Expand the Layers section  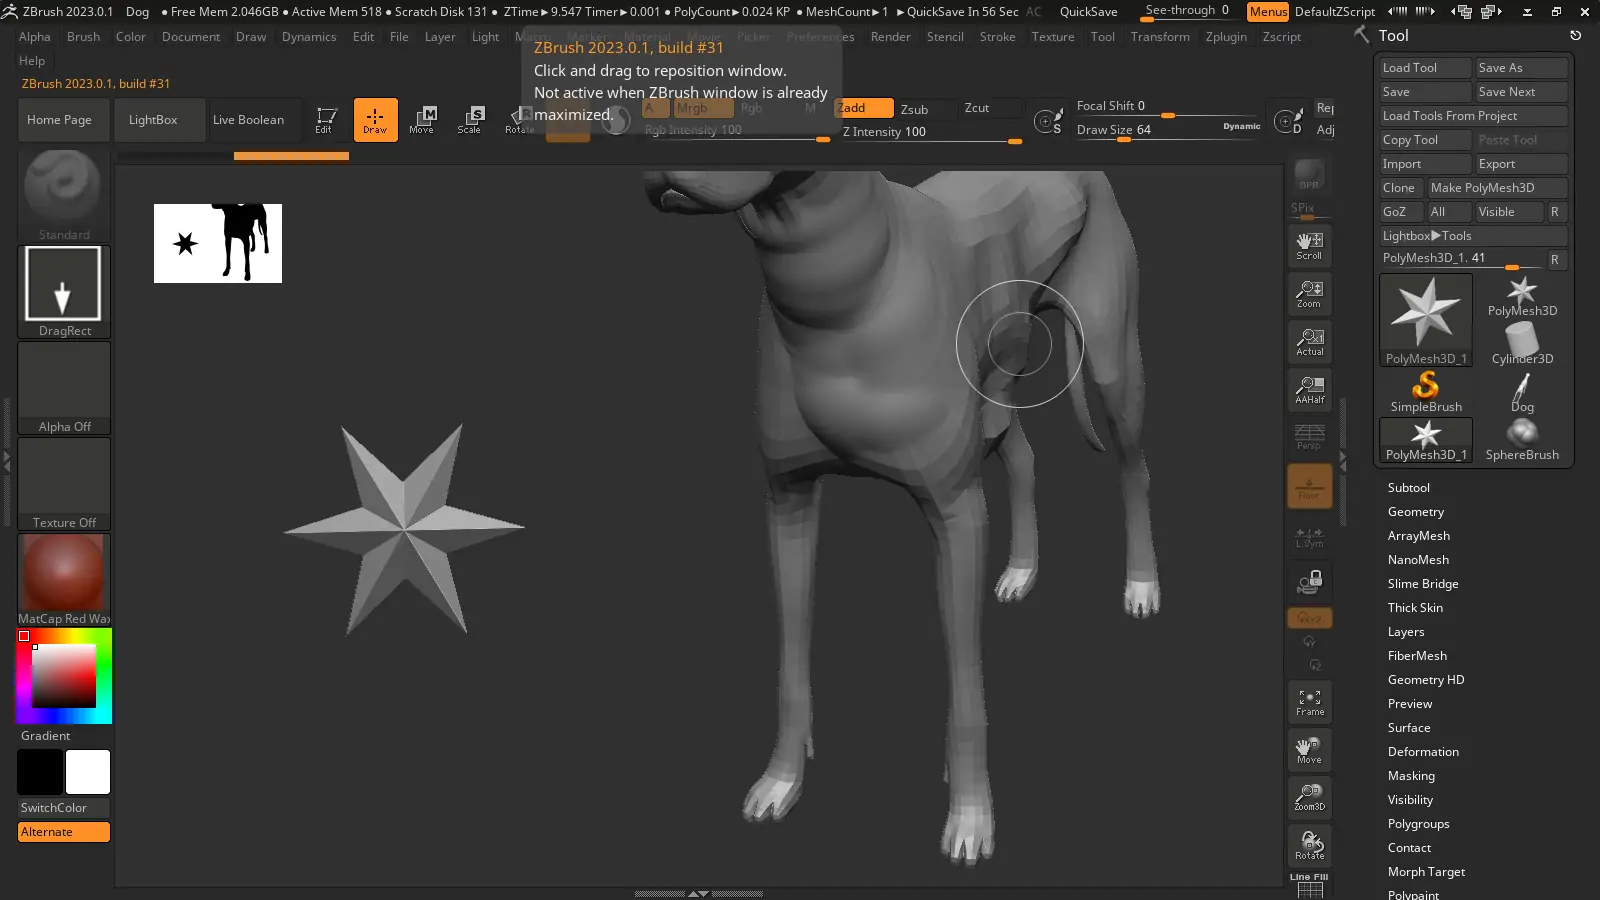[x=1405, y=632]
